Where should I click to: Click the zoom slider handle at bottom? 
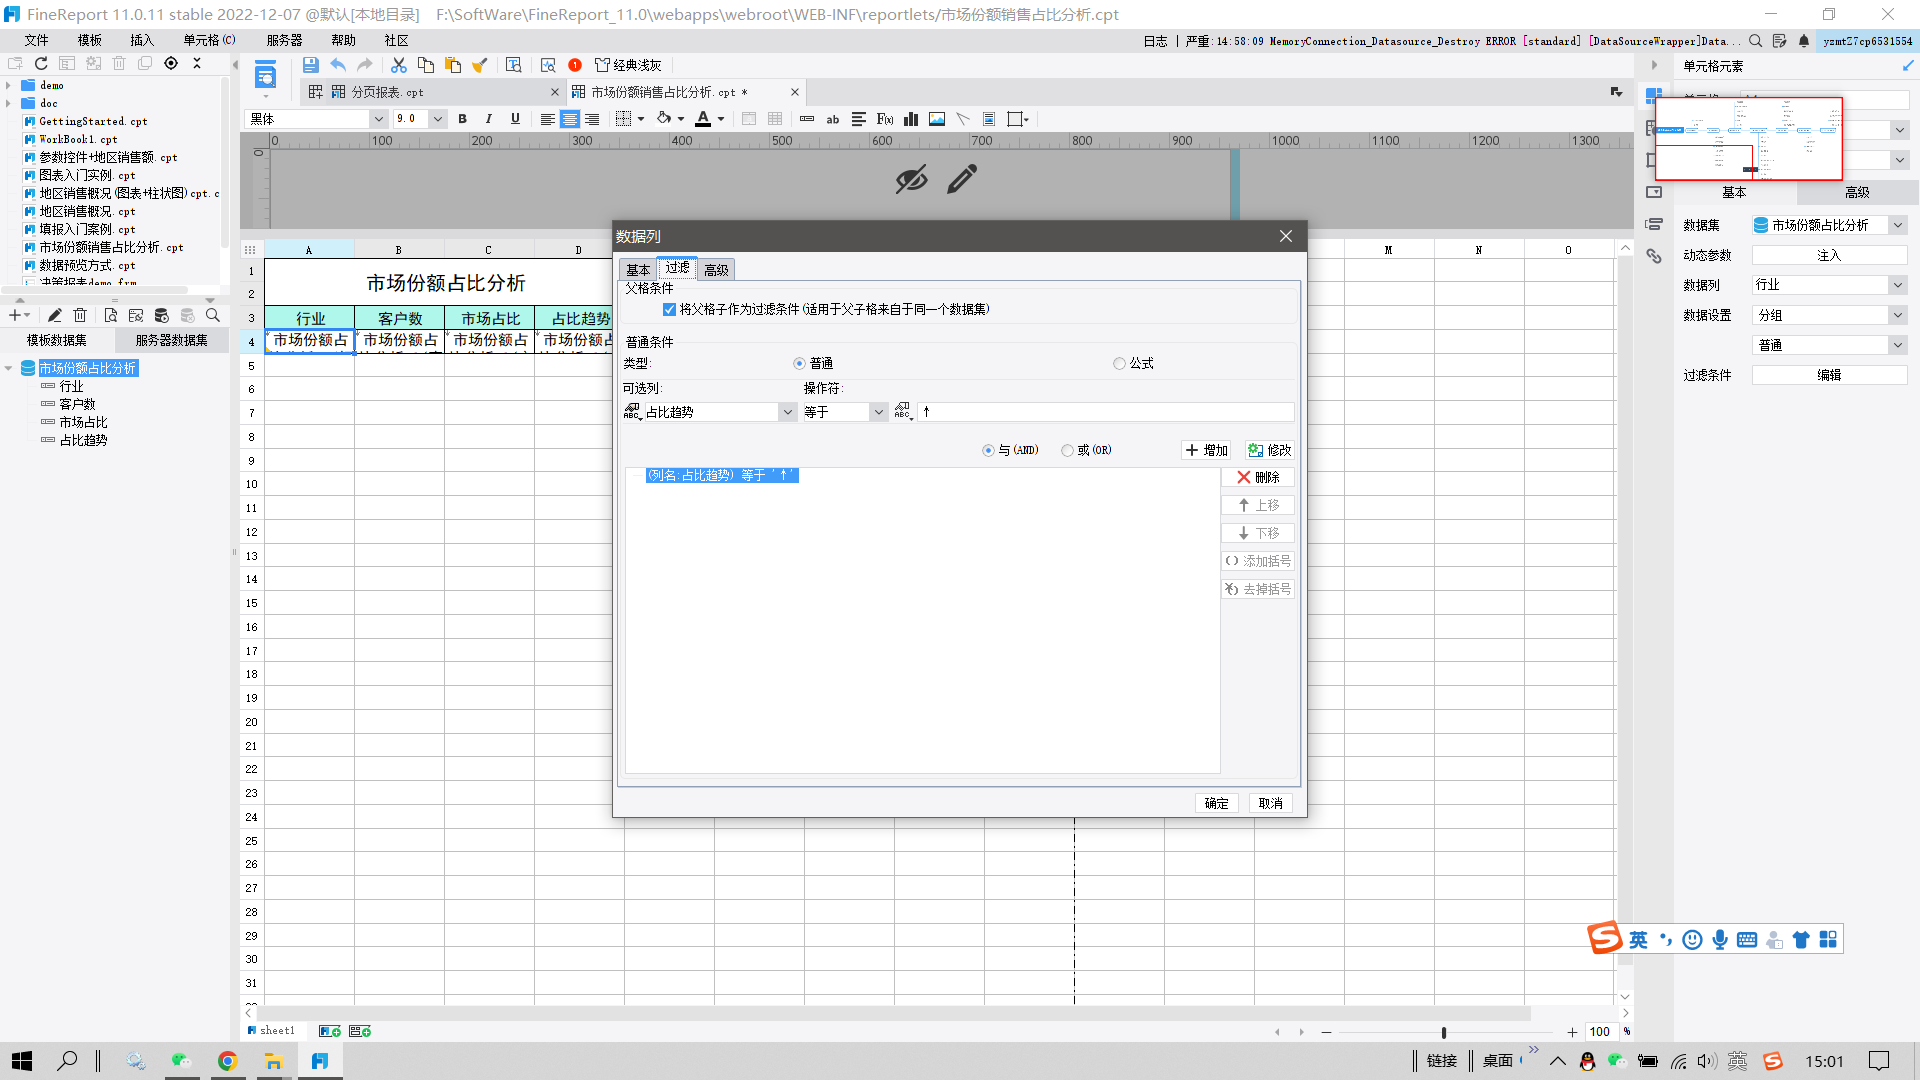[x=1443, y=1032]
